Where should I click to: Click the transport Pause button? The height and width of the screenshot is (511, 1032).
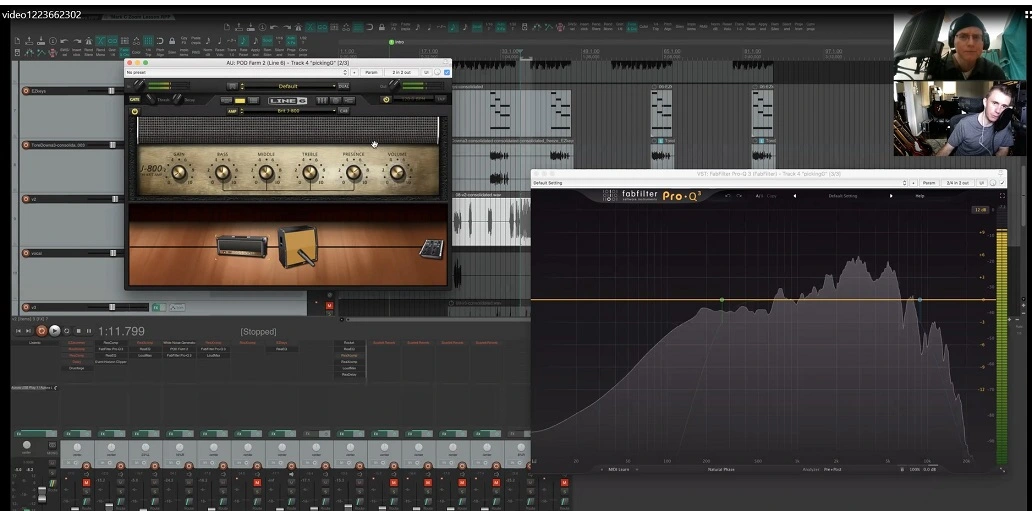point(89,331)
